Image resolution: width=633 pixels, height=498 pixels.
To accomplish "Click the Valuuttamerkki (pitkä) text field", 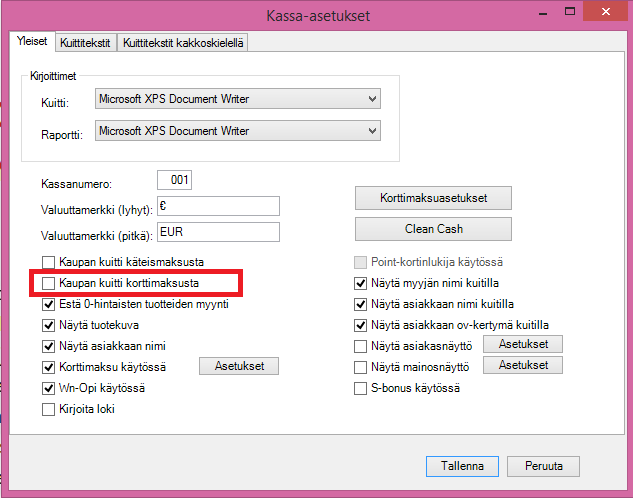I will pos(217,231).
